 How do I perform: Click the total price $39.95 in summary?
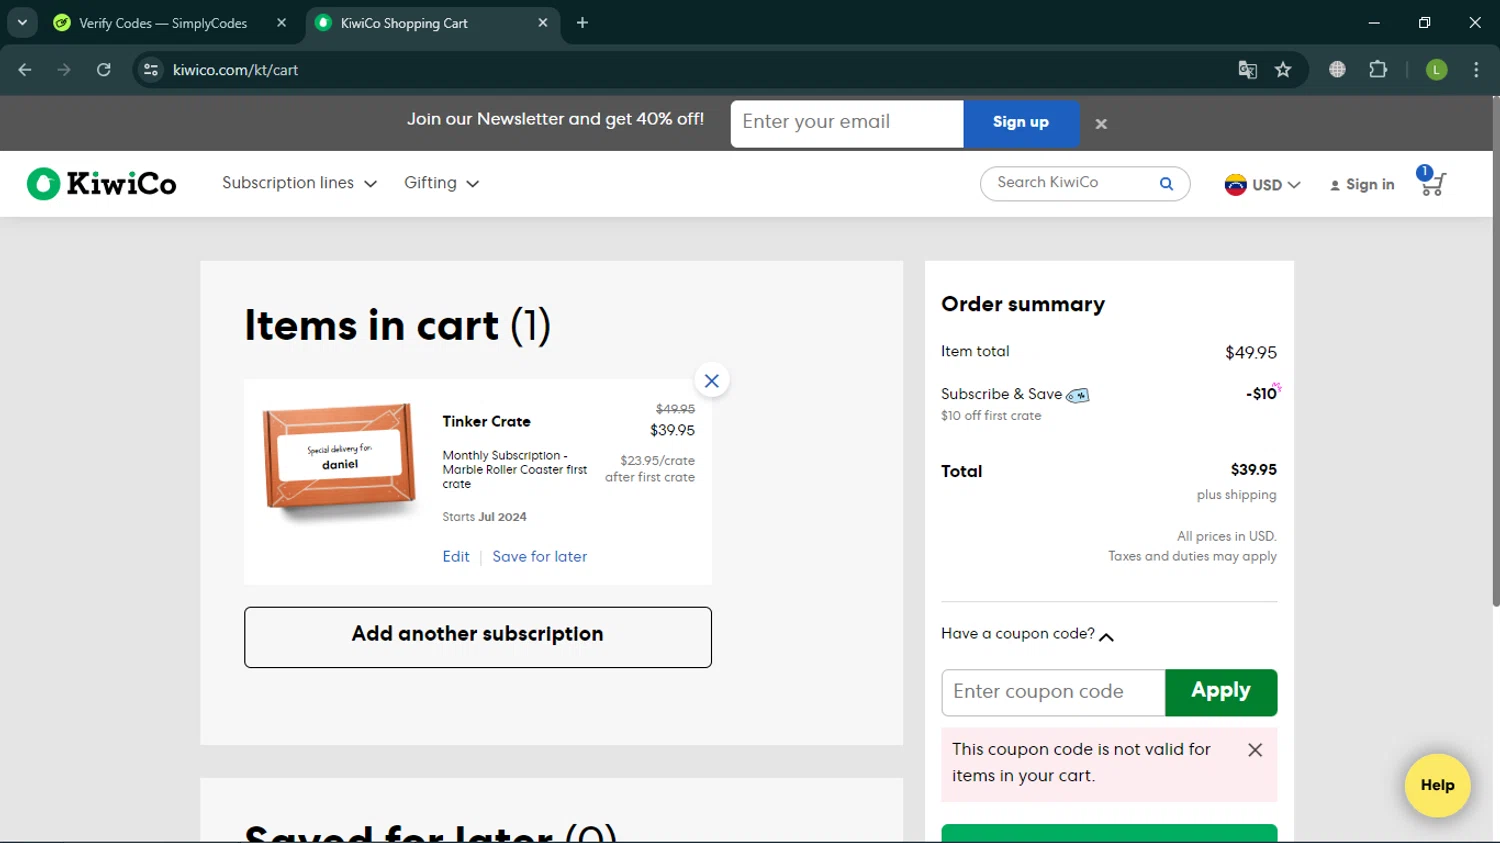(1253, 470)
